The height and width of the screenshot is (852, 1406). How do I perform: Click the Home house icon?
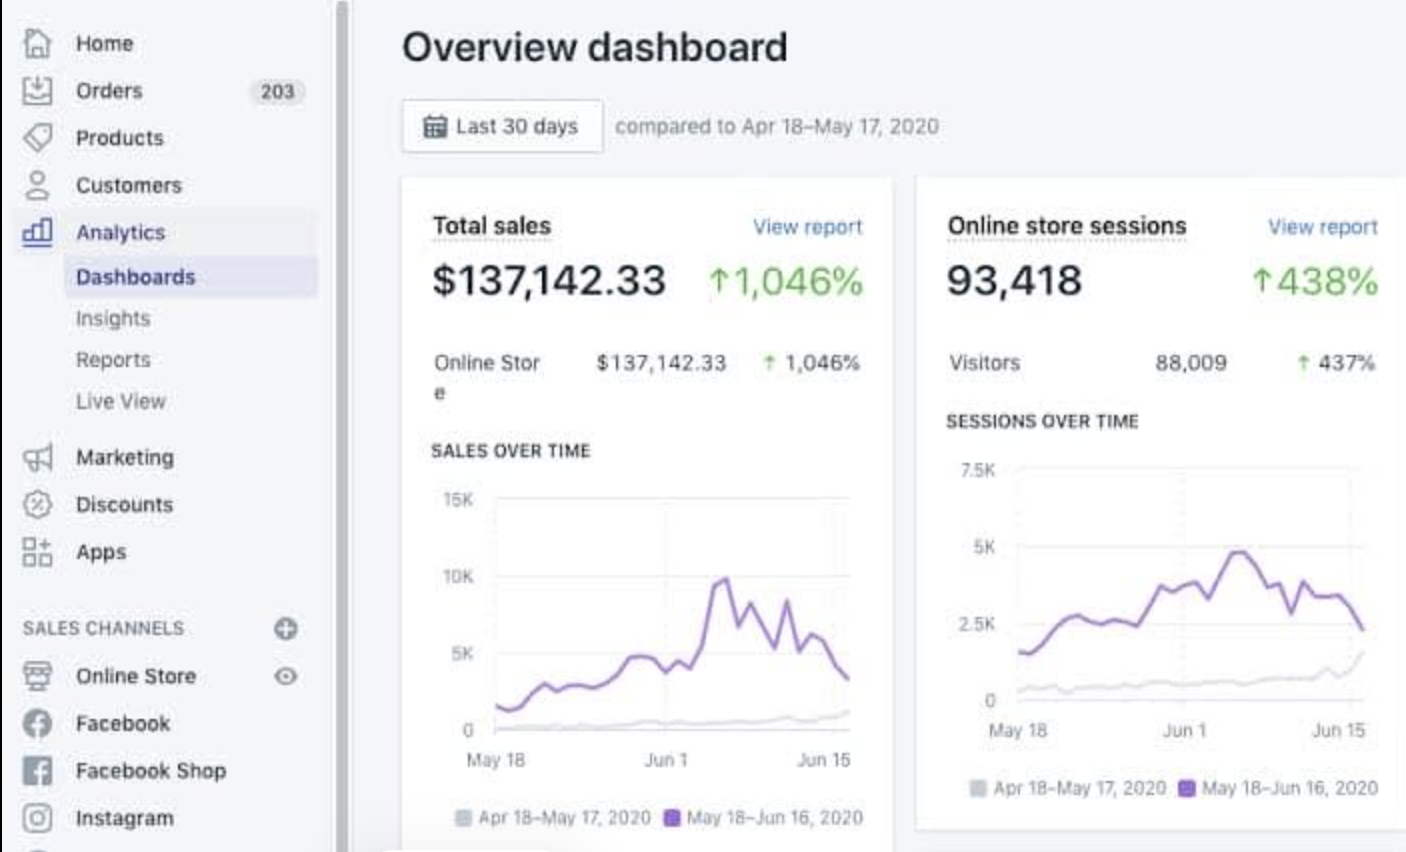(37, 43)
